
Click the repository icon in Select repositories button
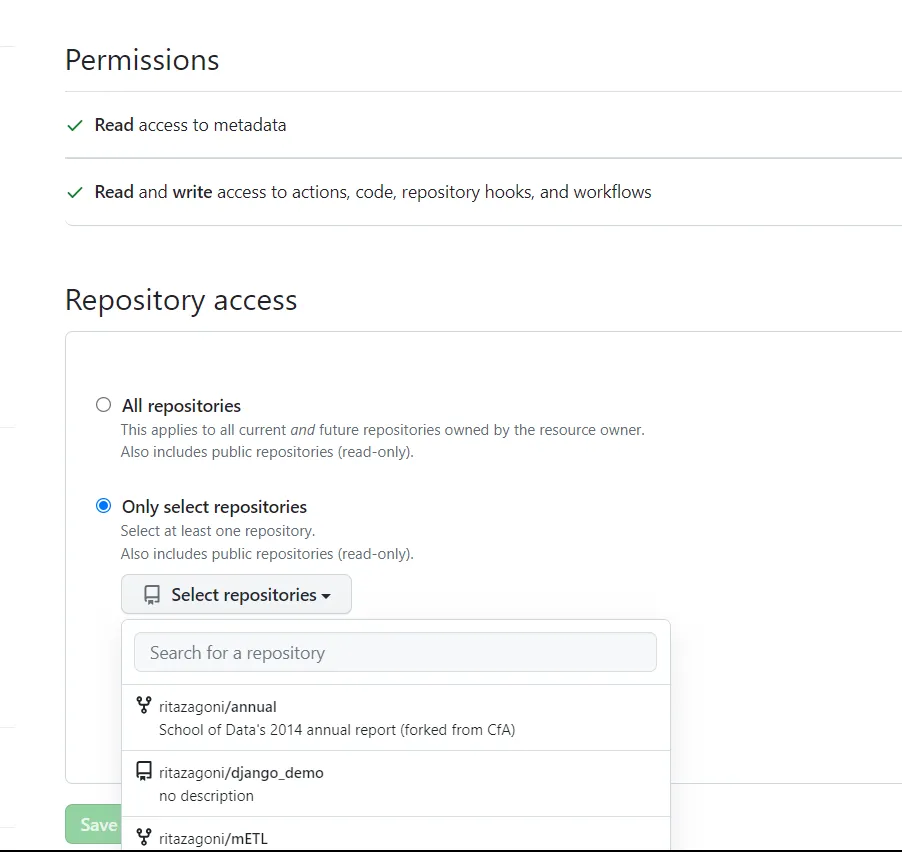click(152, 595)
